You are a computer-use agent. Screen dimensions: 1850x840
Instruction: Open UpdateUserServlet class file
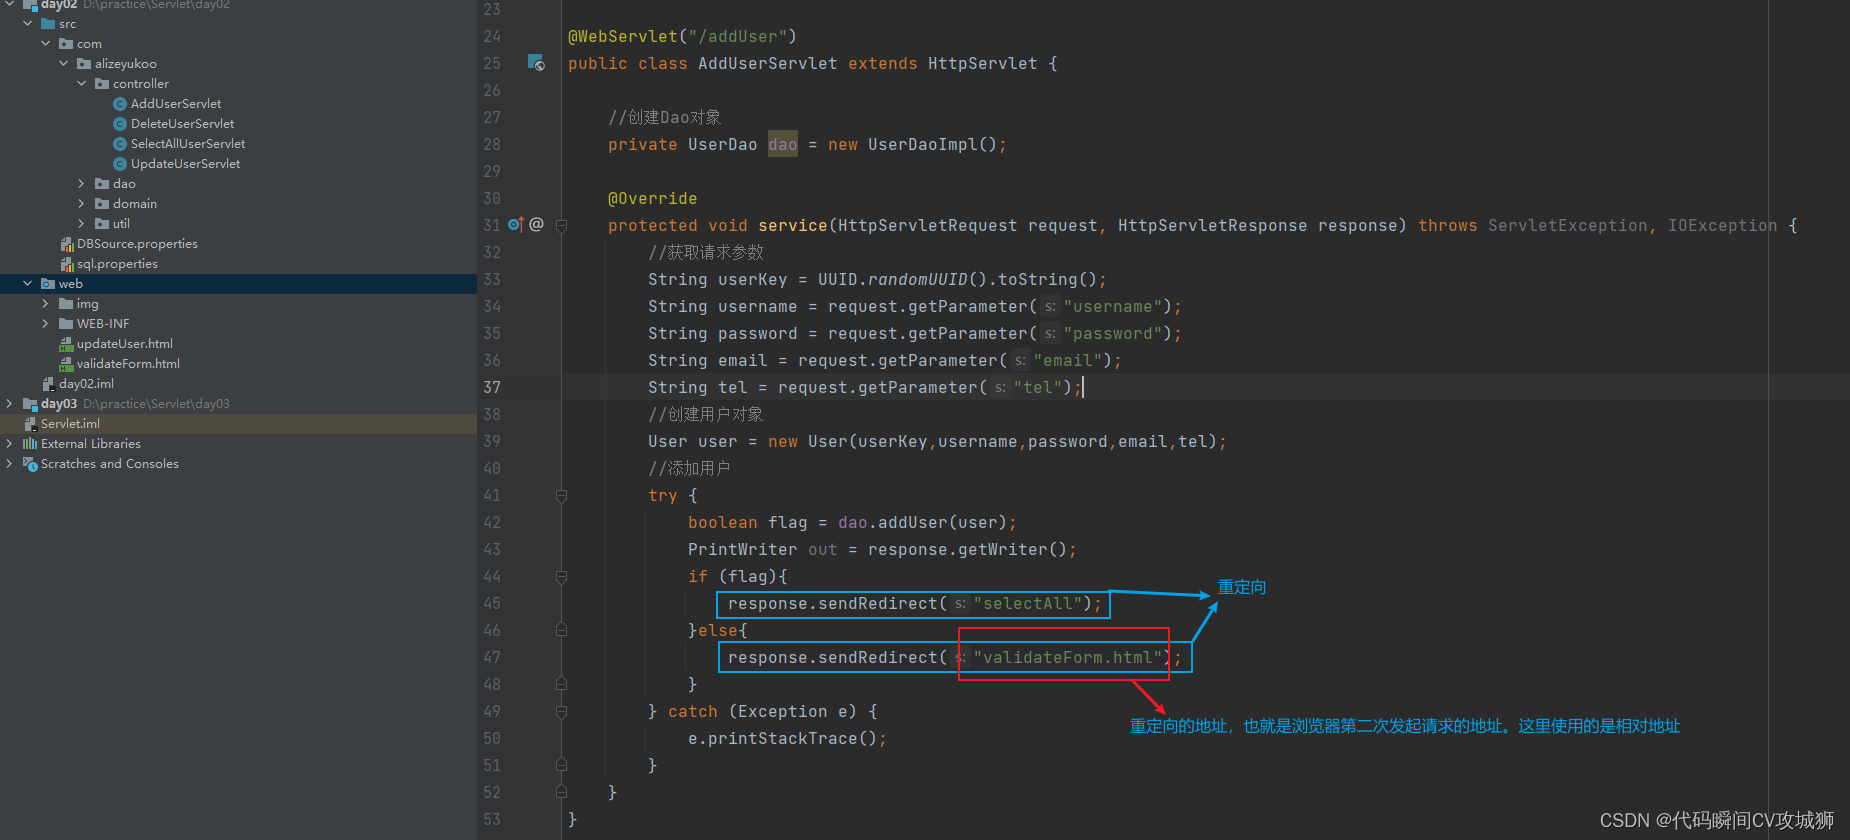click(185, 164)
